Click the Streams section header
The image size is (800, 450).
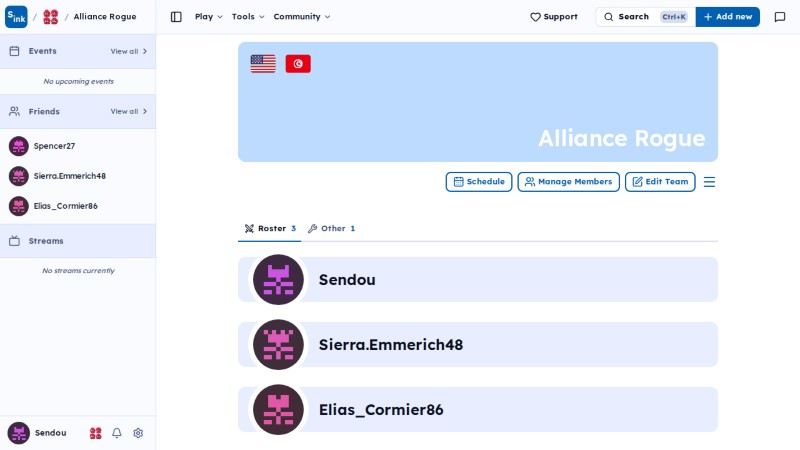click(x=78, y=241)
